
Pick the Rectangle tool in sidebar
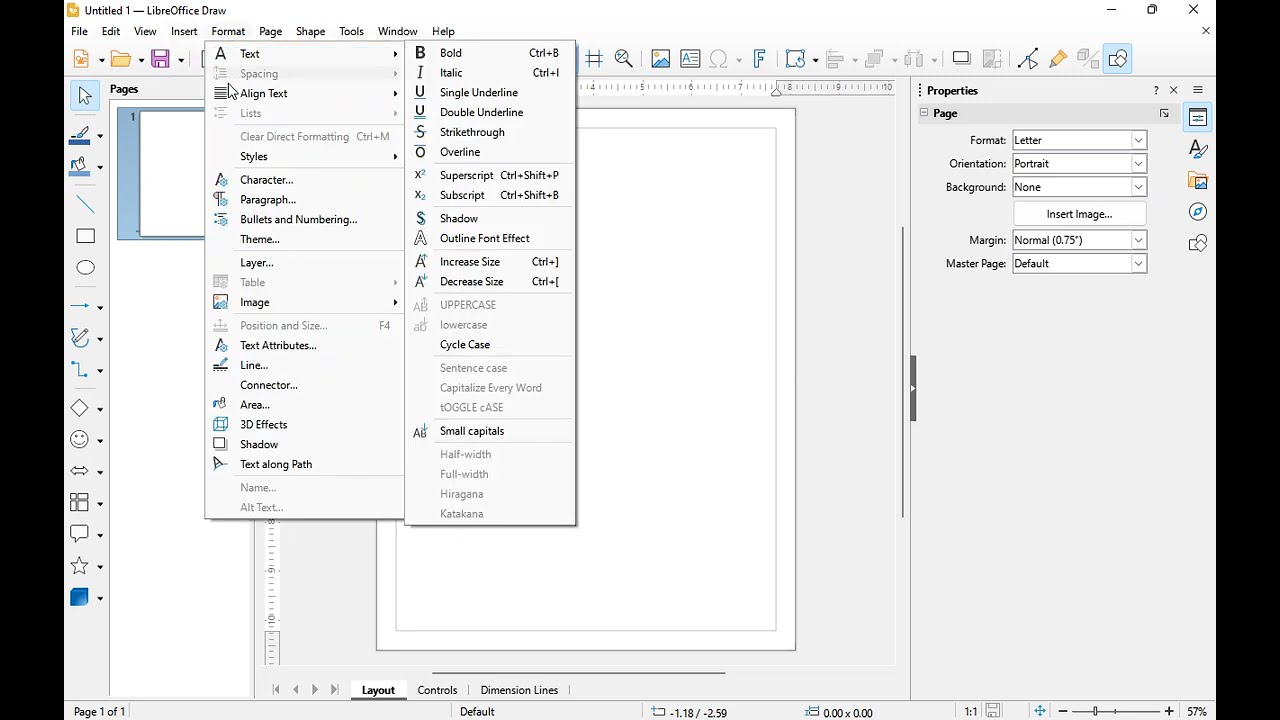(85, 237)
